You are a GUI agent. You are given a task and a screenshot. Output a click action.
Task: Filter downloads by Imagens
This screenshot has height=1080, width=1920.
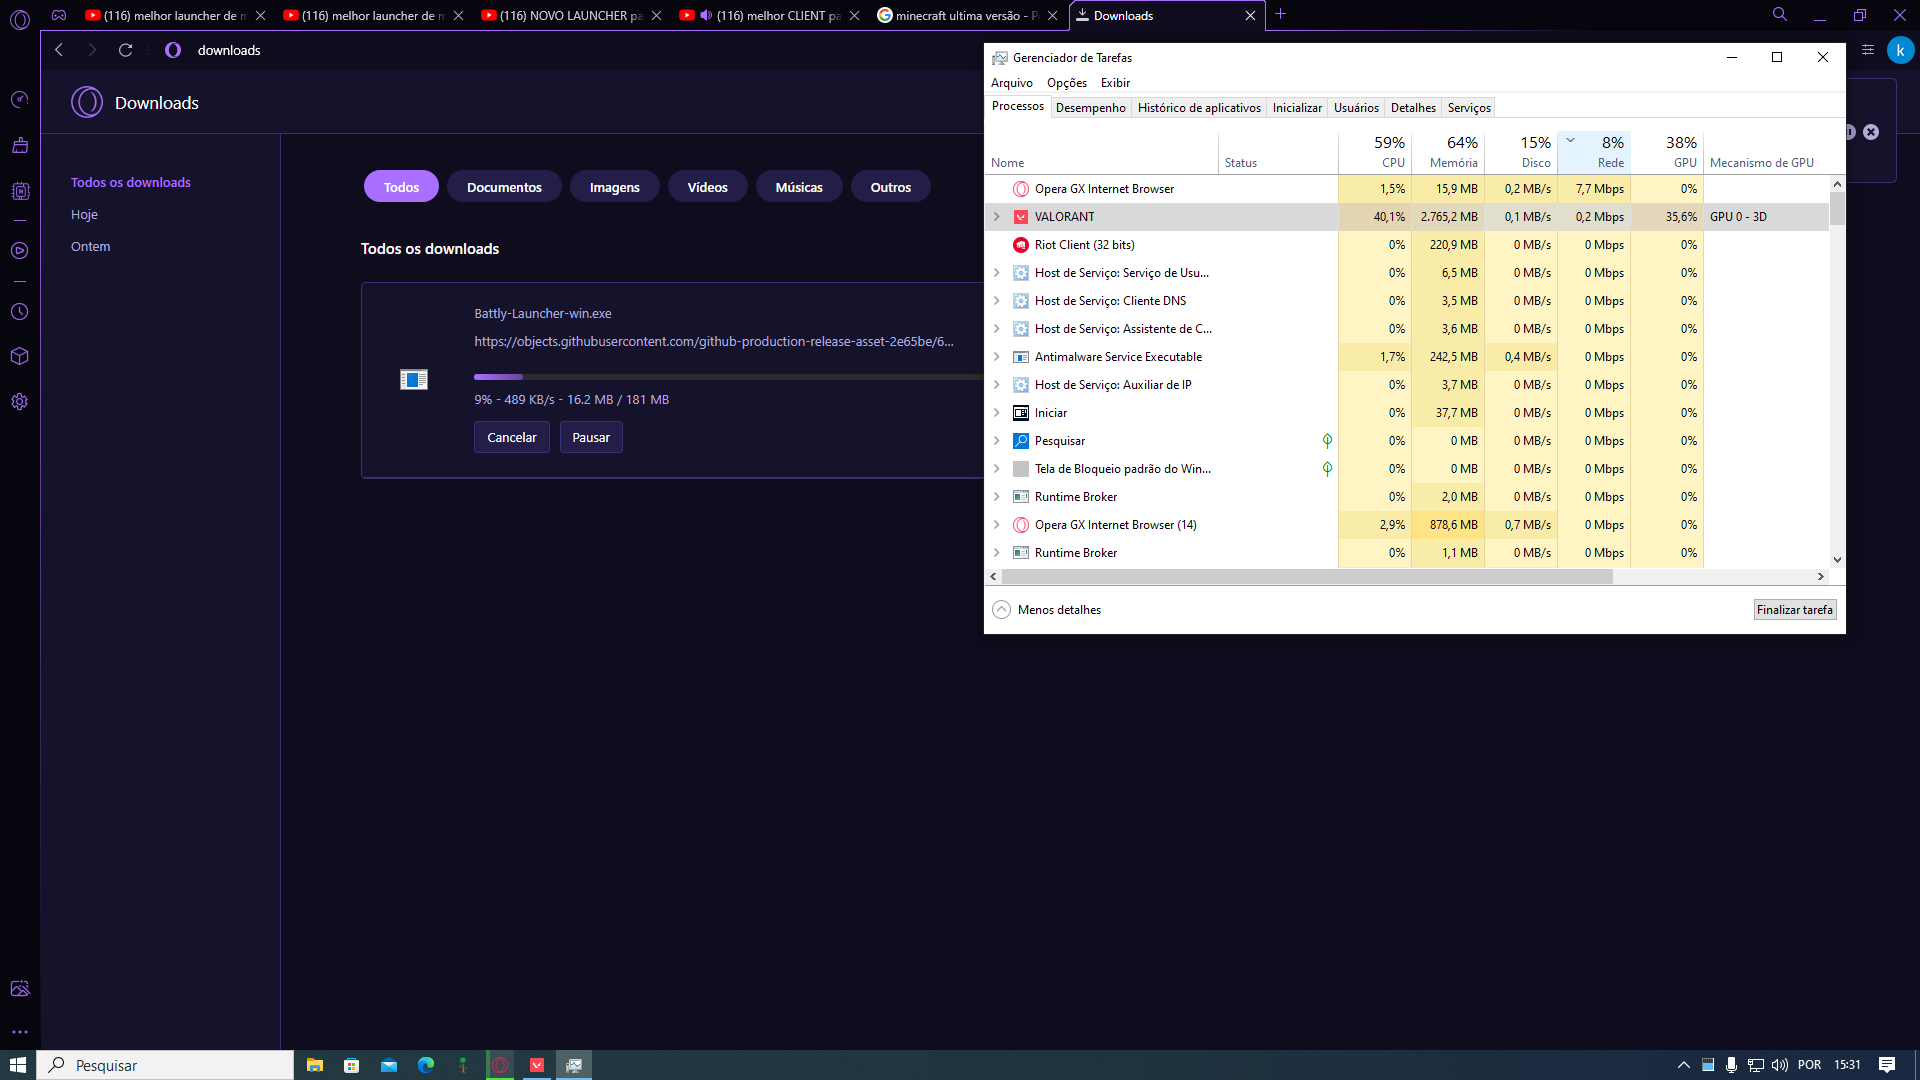tap(614, 187)
